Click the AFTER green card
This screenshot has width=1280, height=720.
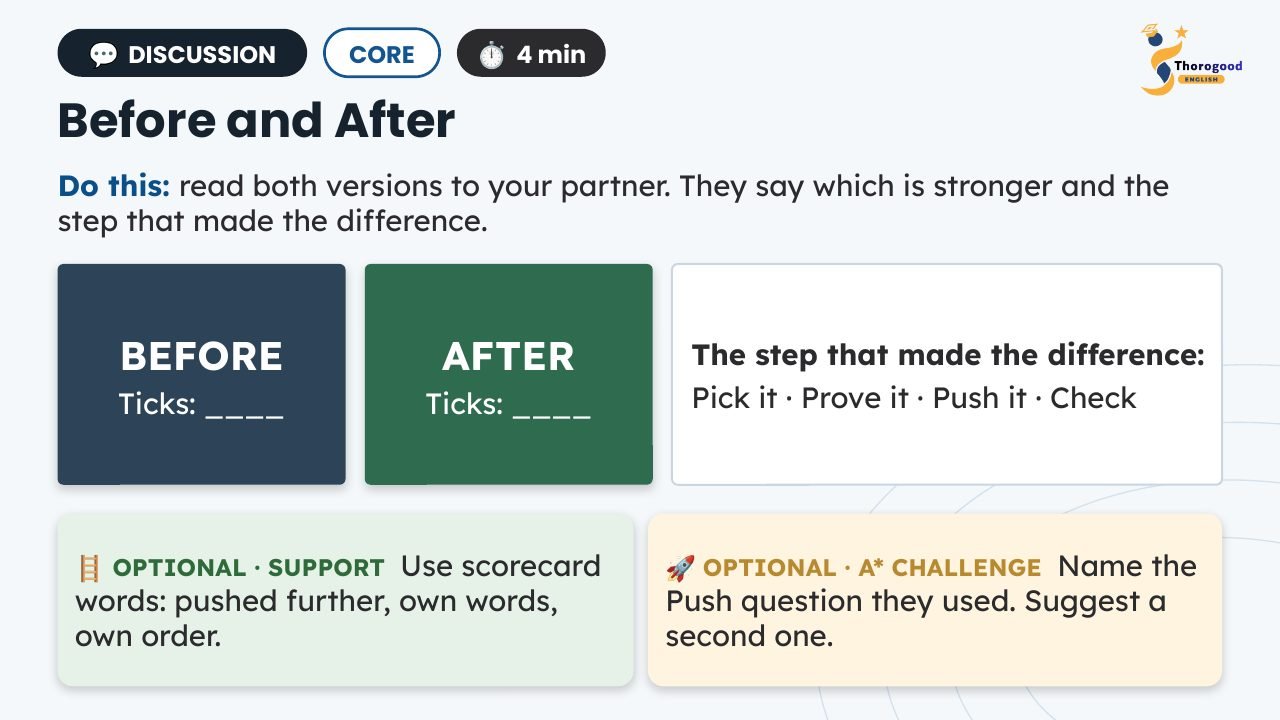pos(508,374)
